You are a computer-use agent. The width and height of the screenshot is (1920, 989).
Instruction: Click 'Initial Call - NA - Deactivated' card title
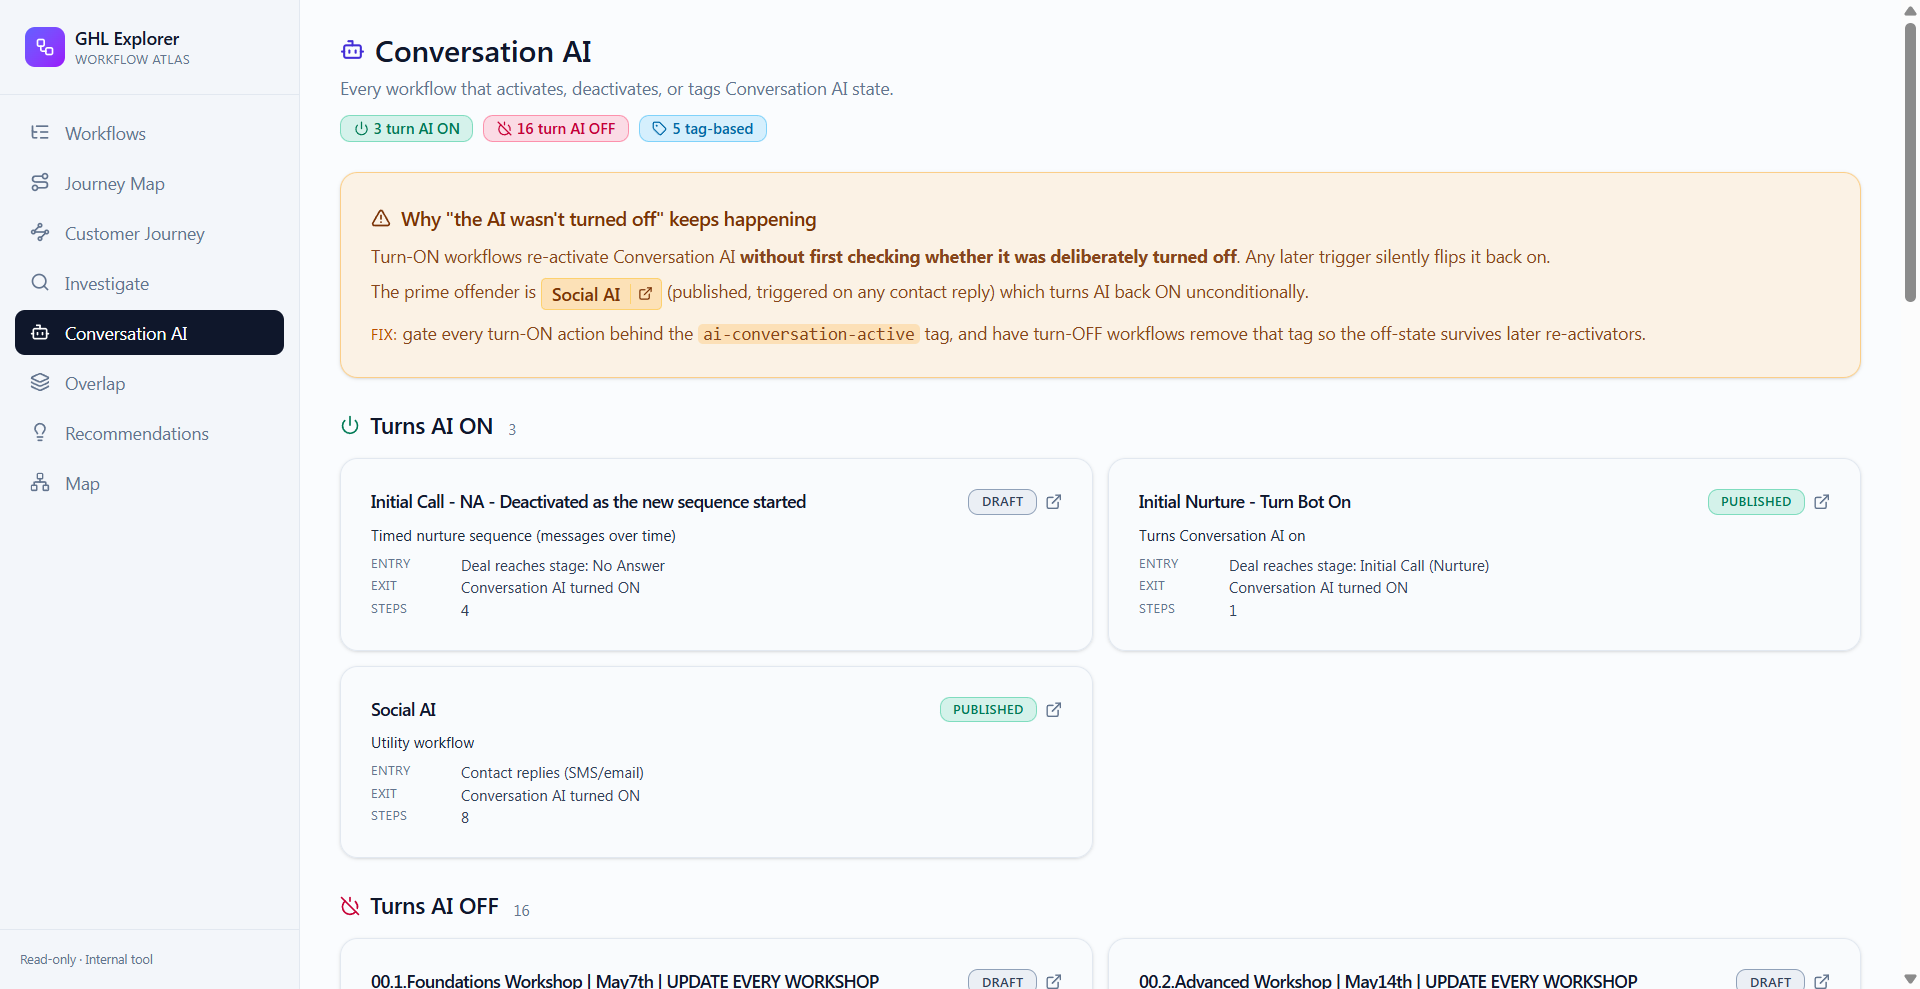[588, 502]
